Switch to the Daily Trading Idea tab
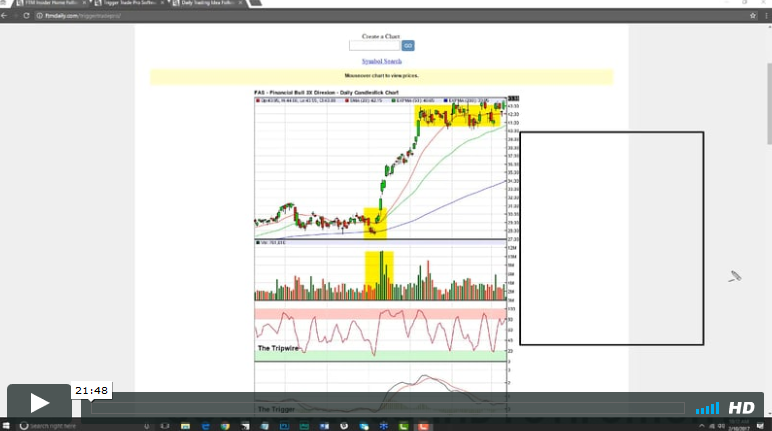The width and height of the screenshot is (772, 431). [x=210, y=4]
